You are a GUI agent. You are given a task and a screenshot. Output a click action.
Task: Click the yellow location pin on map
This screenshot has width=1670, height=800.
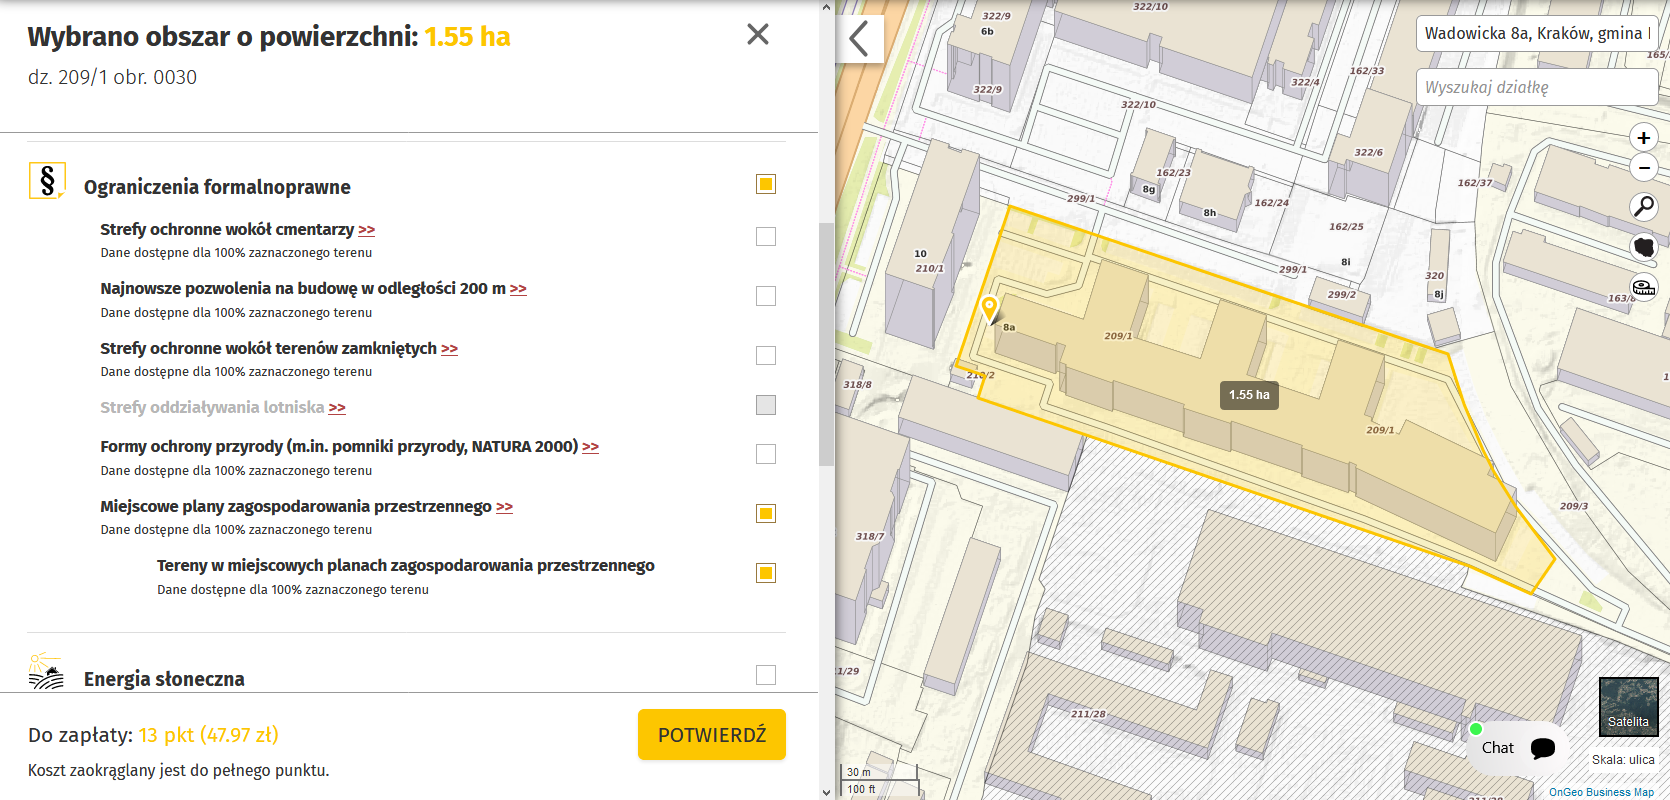point(989,308)
